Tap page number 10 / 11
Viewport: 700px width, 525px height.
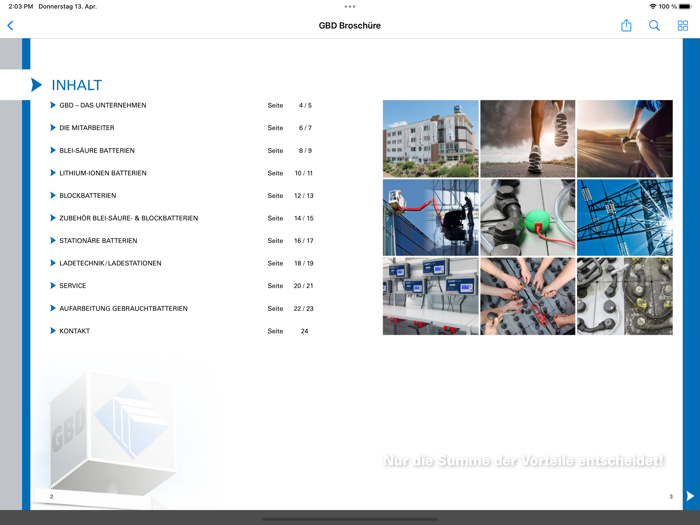[304, 173]
